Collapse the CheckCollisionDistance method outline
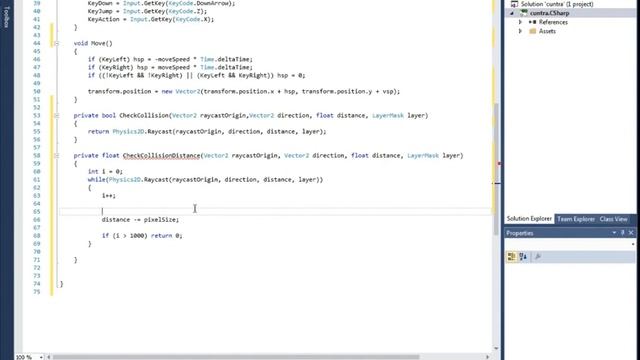640x360 pixels. (56, 156)
